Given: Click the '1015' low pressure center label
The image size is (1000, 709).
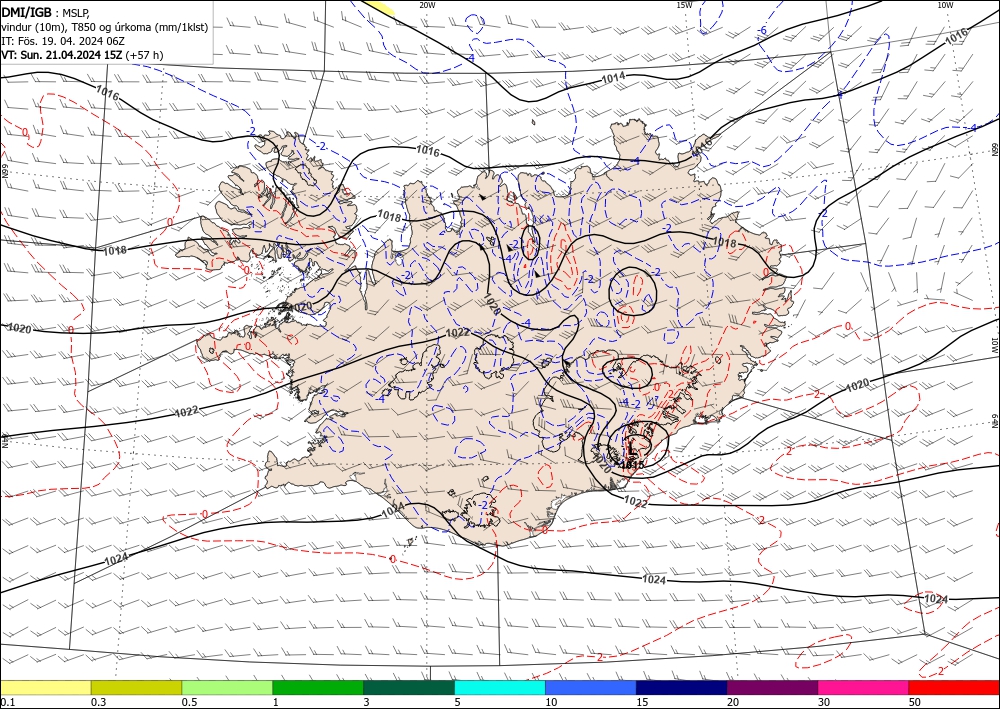Looking at the screenshot, I should 632,465.
